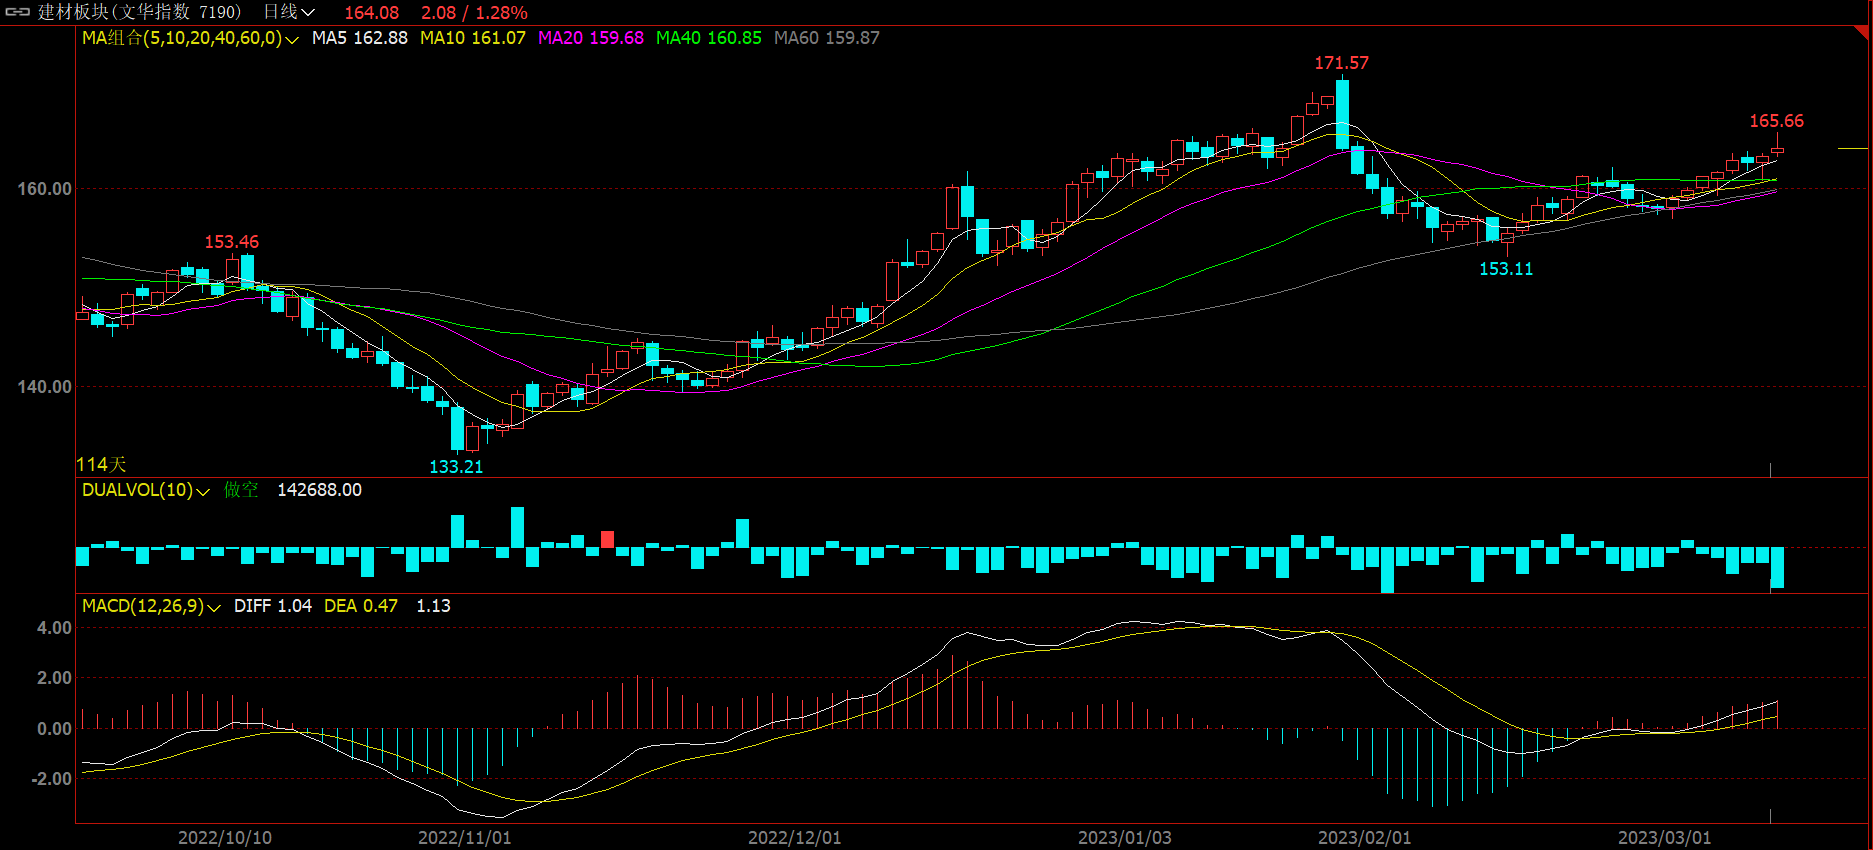The image size is (1873, 850).
Task: Click the red corner marker at top right
Action: pos(1863,33)
